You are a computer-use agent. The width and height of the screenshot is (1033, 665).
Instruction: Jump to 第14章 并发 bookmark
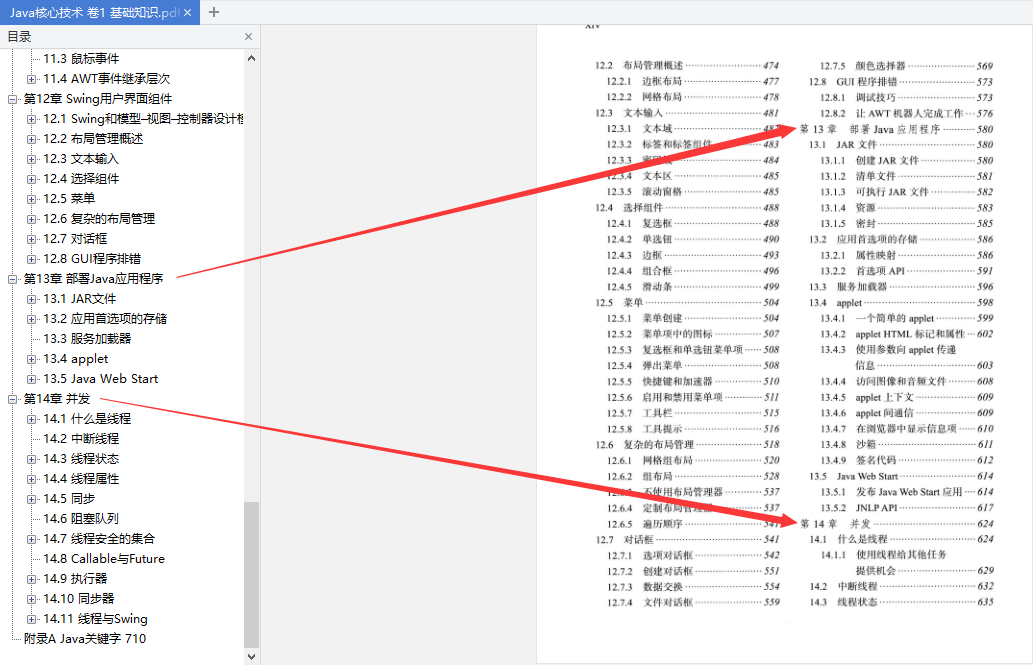[57, 399]
